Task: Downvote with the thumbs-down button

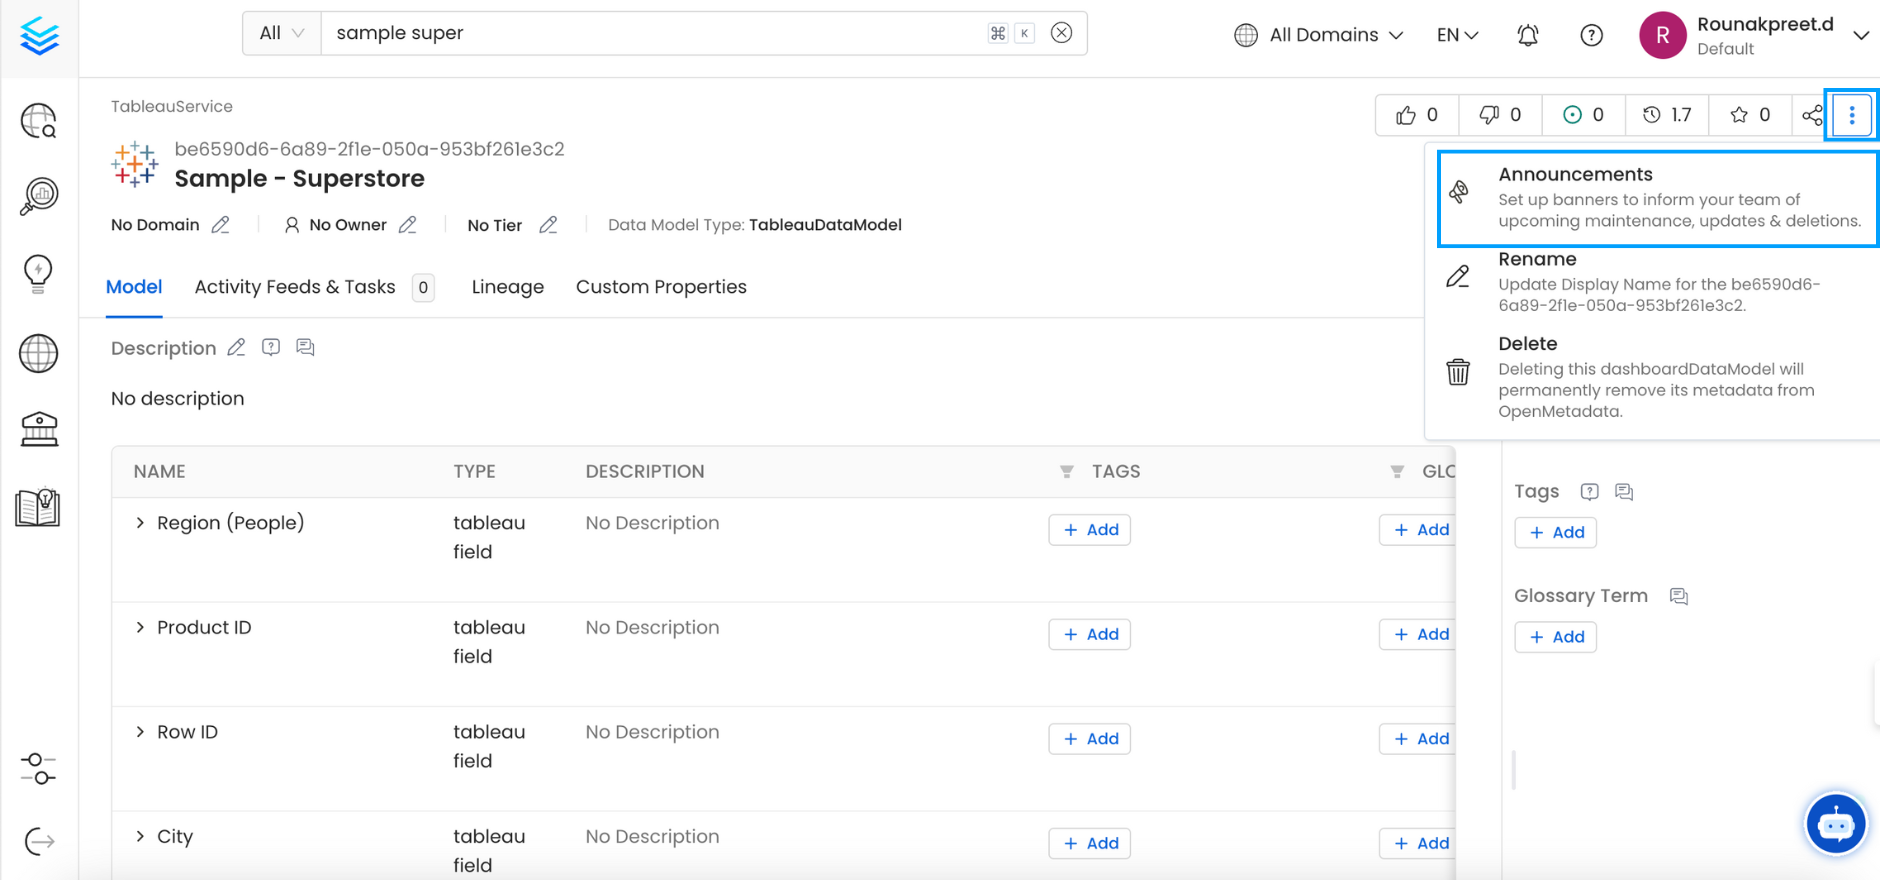Action: [1500, 115]
